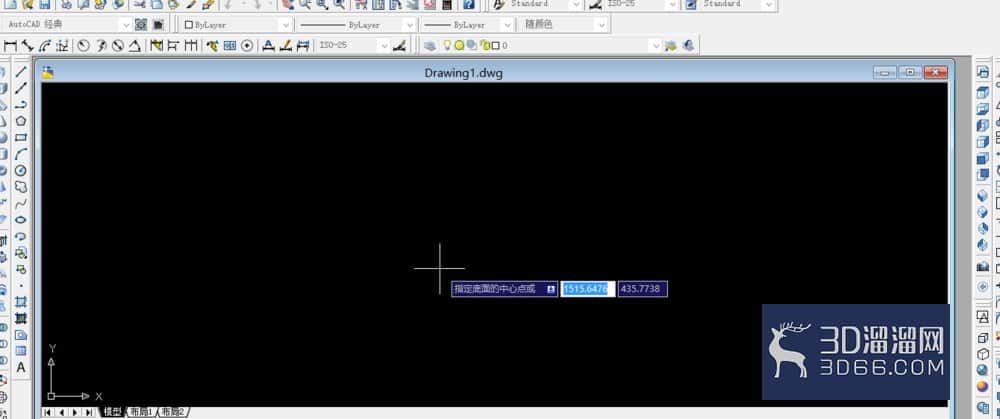1000x419 pixels.
Task: Click the Radius dimension icon
Action: [84, 45]
